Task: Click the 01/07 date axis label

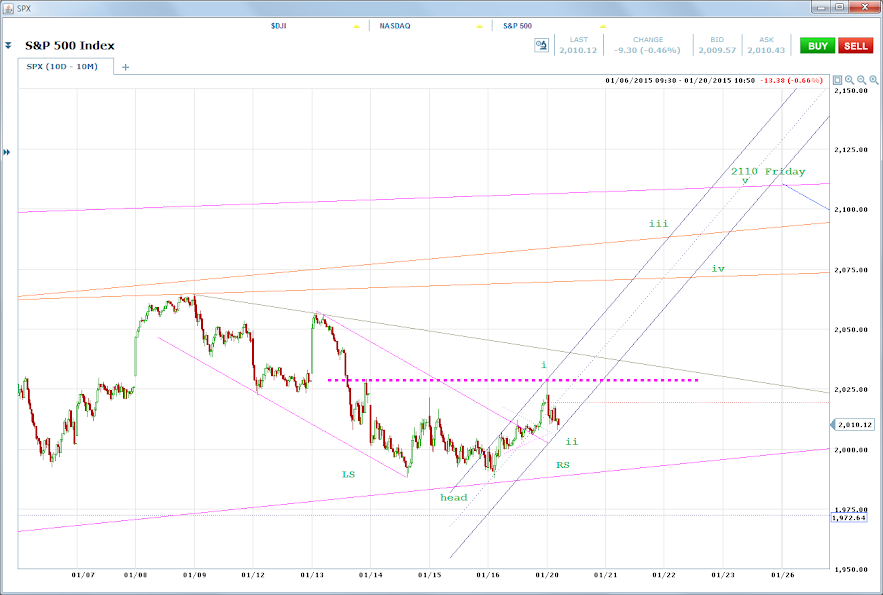Action: tap(83, 575)
